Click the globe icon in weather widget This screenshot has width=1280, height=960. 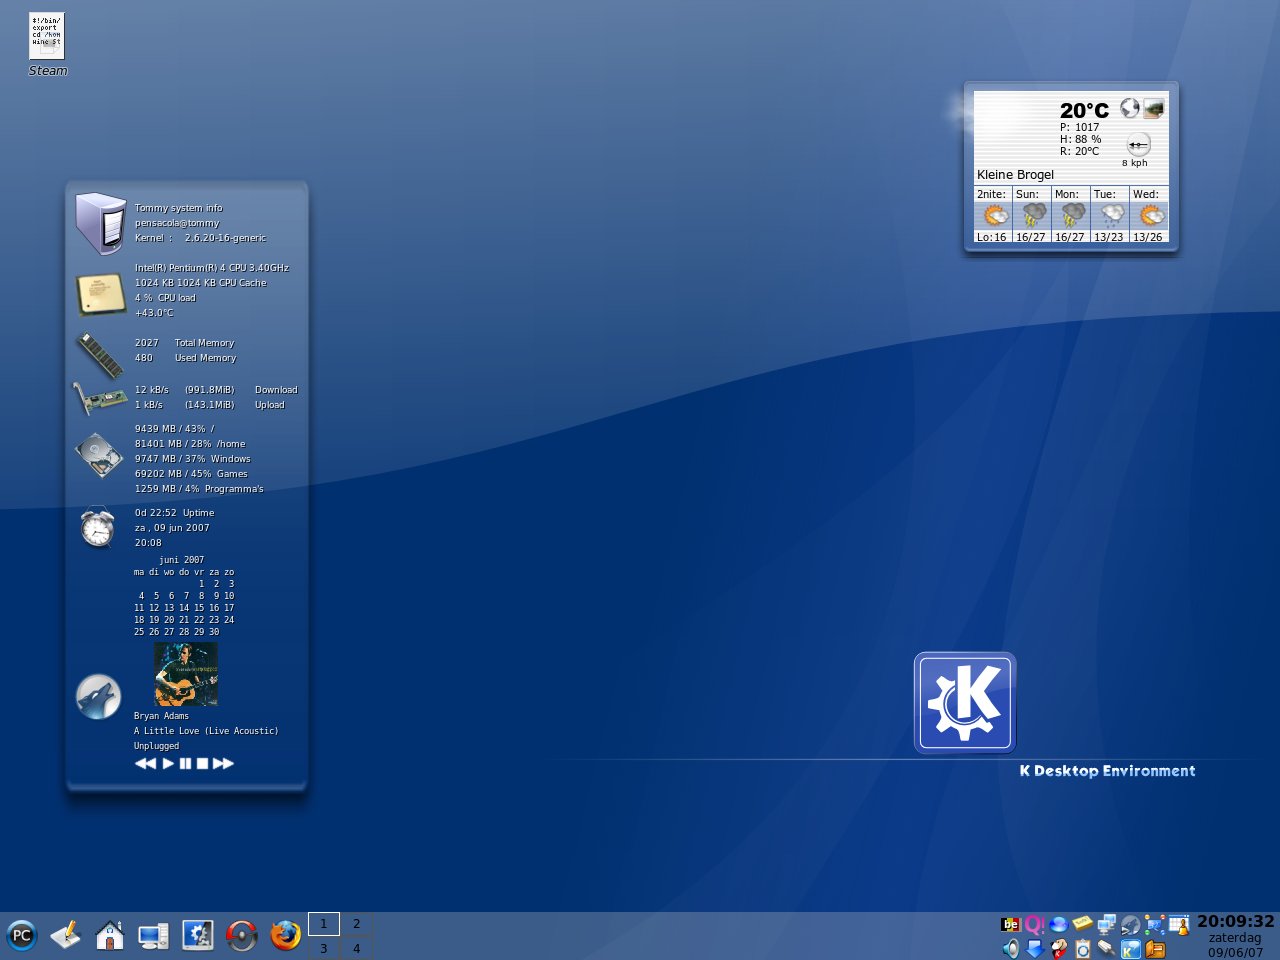(x=1130, y=107)
